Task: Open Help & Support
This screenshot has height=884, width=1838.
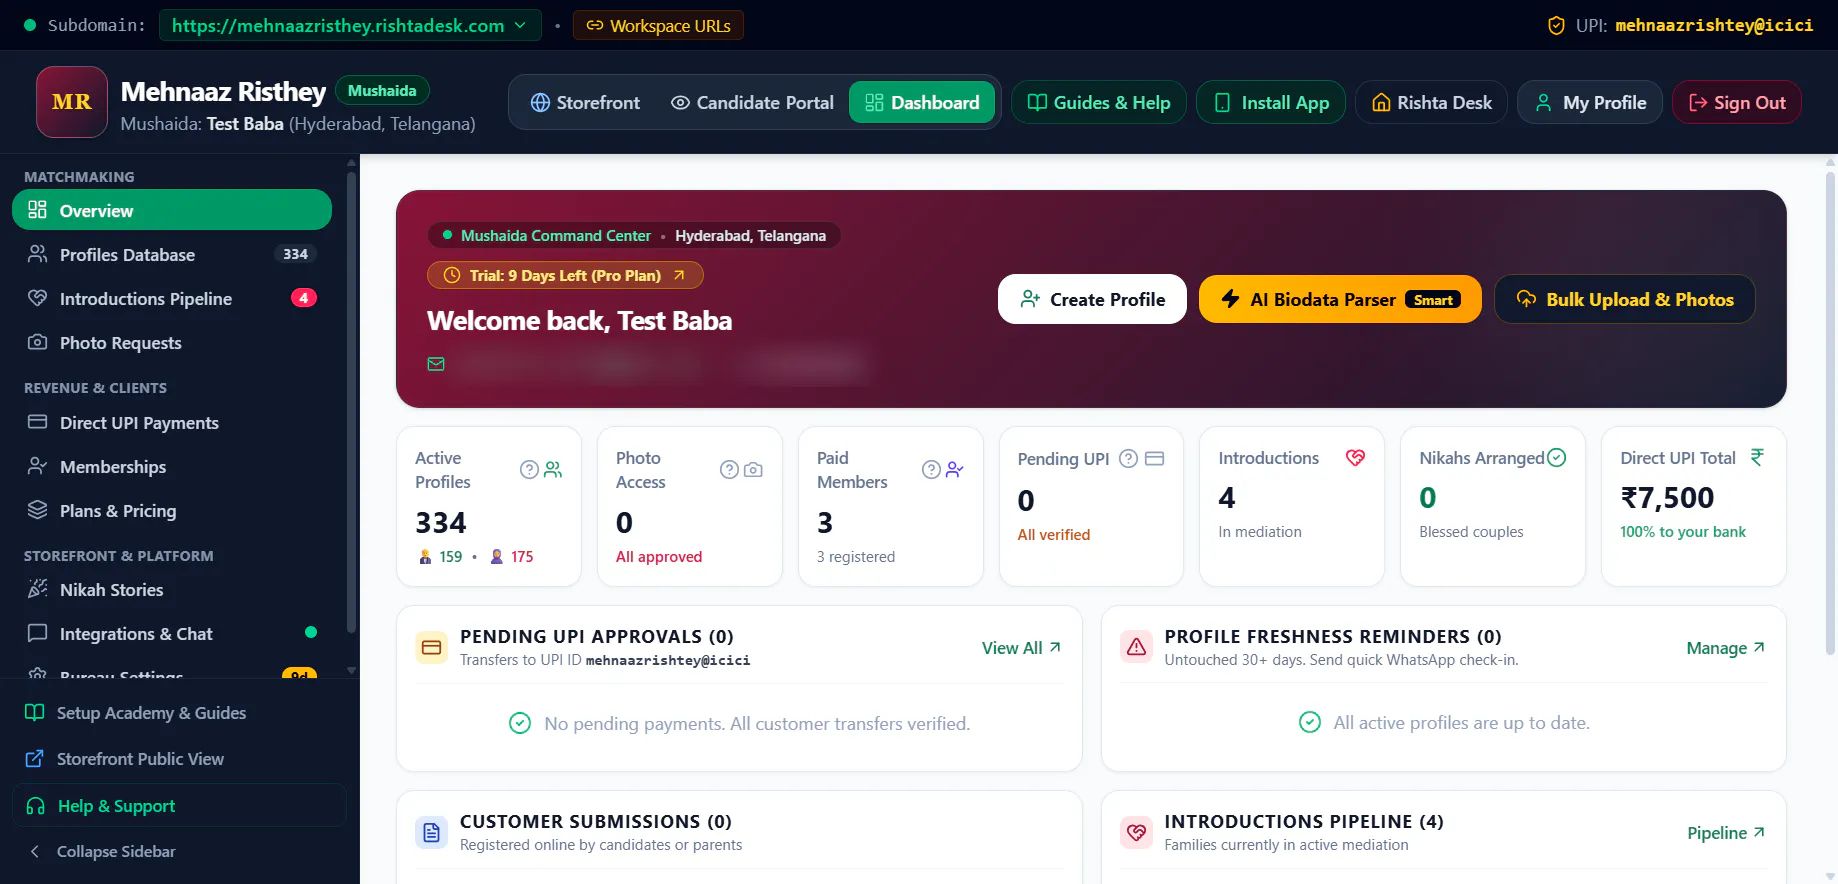Action: (179, 805)
